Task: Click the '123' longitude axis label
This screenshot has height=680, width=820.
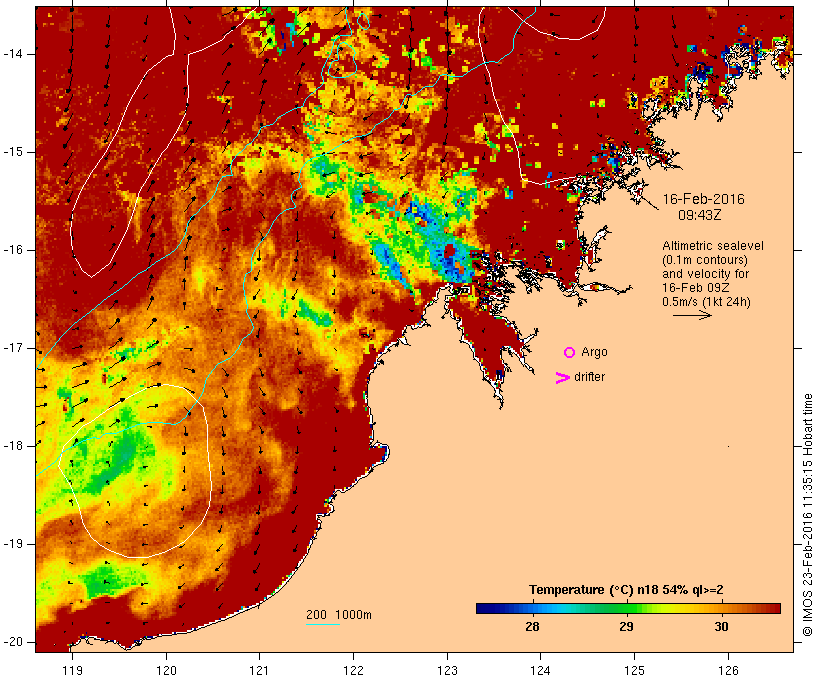Action: (x=447, y=671)
